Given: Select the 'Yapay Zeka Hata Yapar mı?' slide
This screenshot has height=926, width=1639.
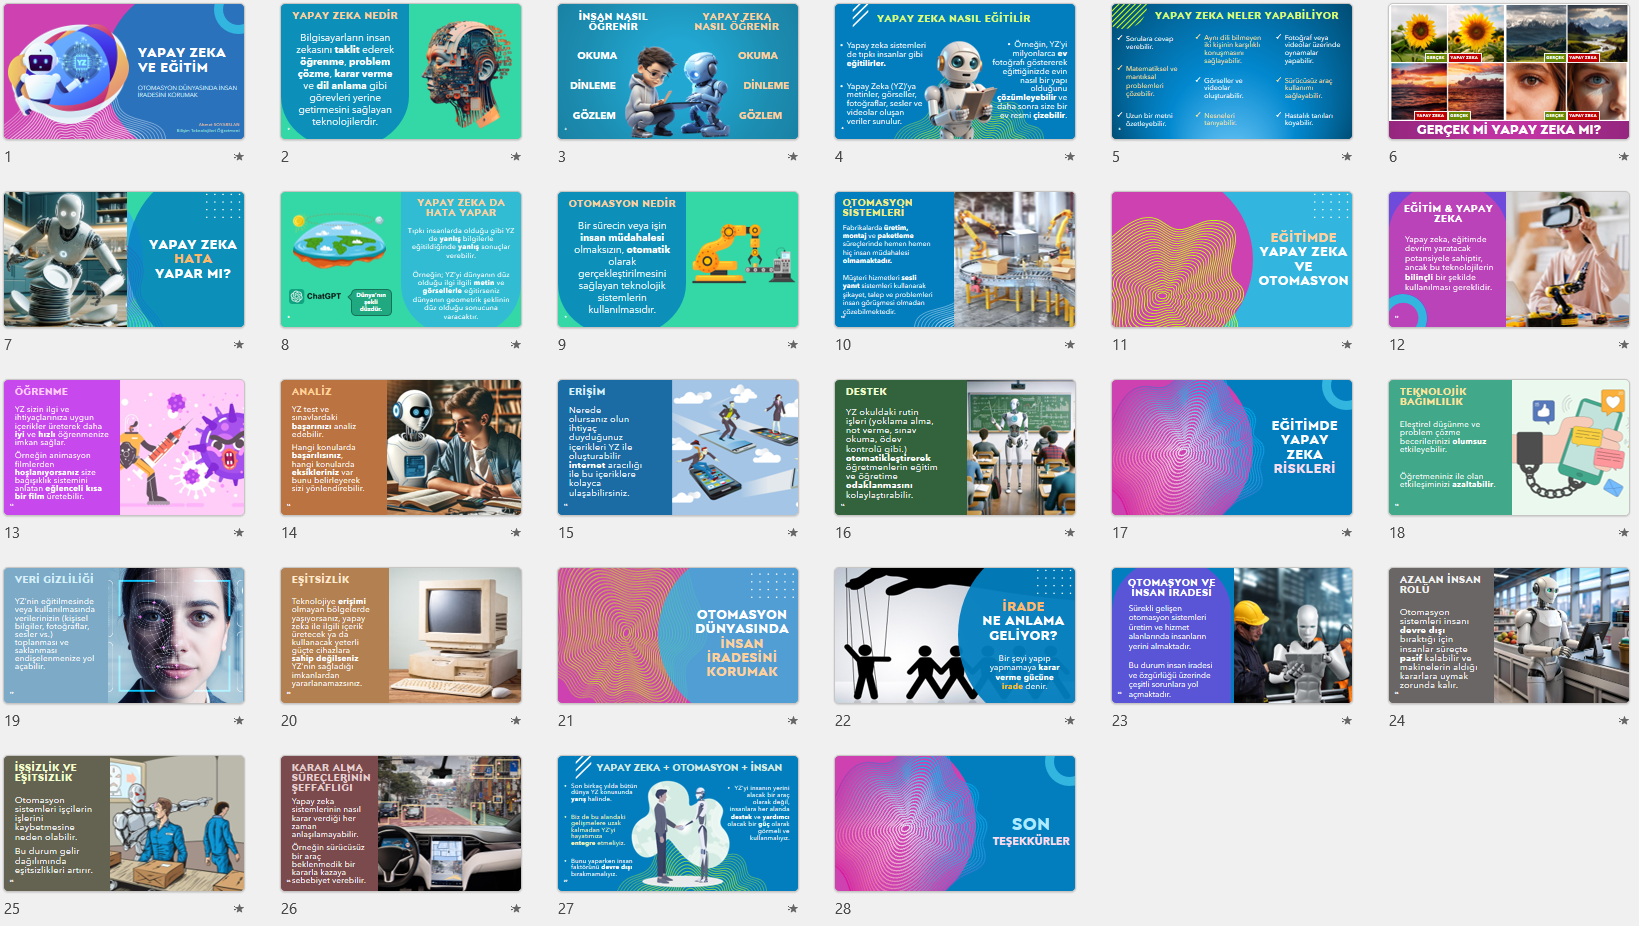Looking at the screenshot, I should (x=124, y=260).
